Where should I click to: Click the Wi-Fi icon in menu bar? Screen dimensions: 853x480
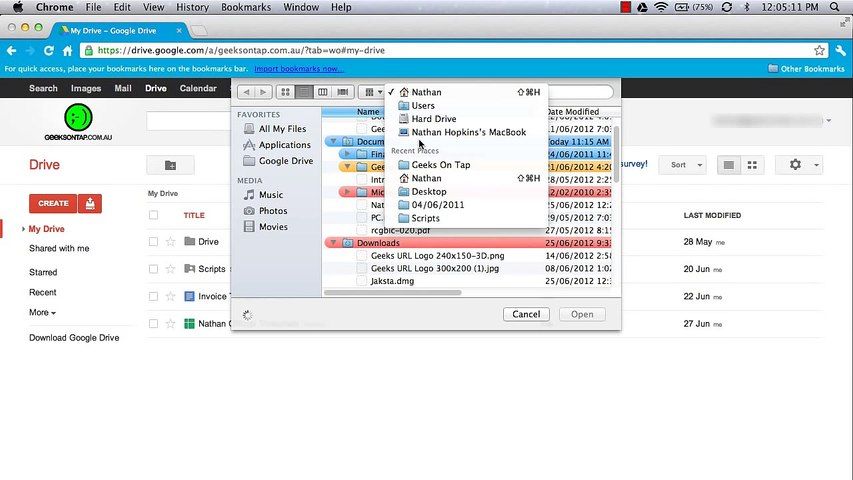tap(661, 7)
